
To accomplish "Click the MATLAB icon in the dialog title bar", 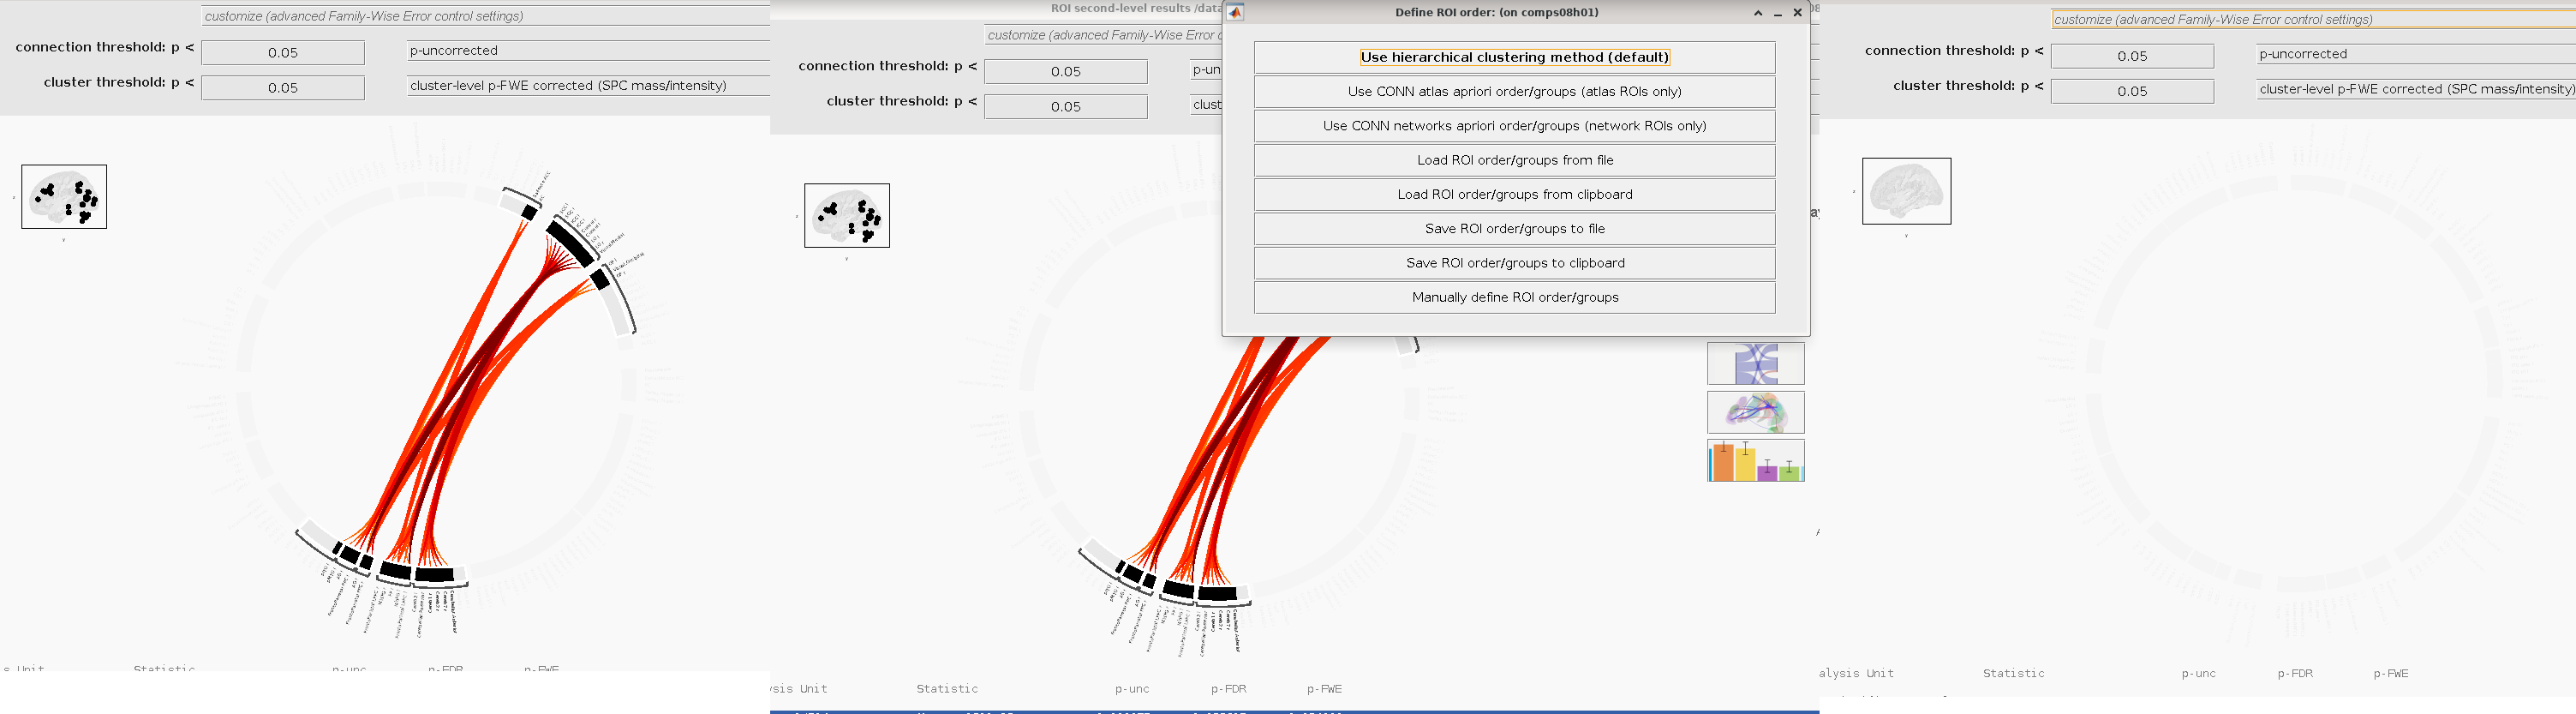I will click(x=1235, y=13).
